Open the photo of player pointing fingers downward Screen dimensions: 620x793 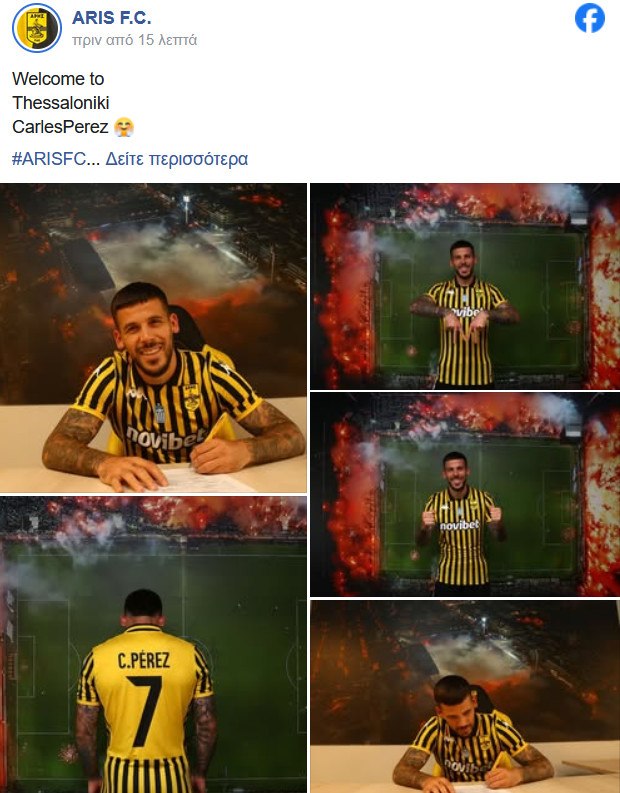(465, 286)
